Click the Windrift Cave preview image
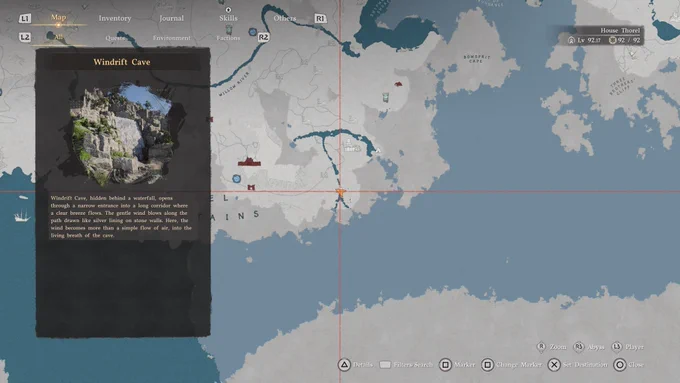680x383 pixels. [123, 135]
